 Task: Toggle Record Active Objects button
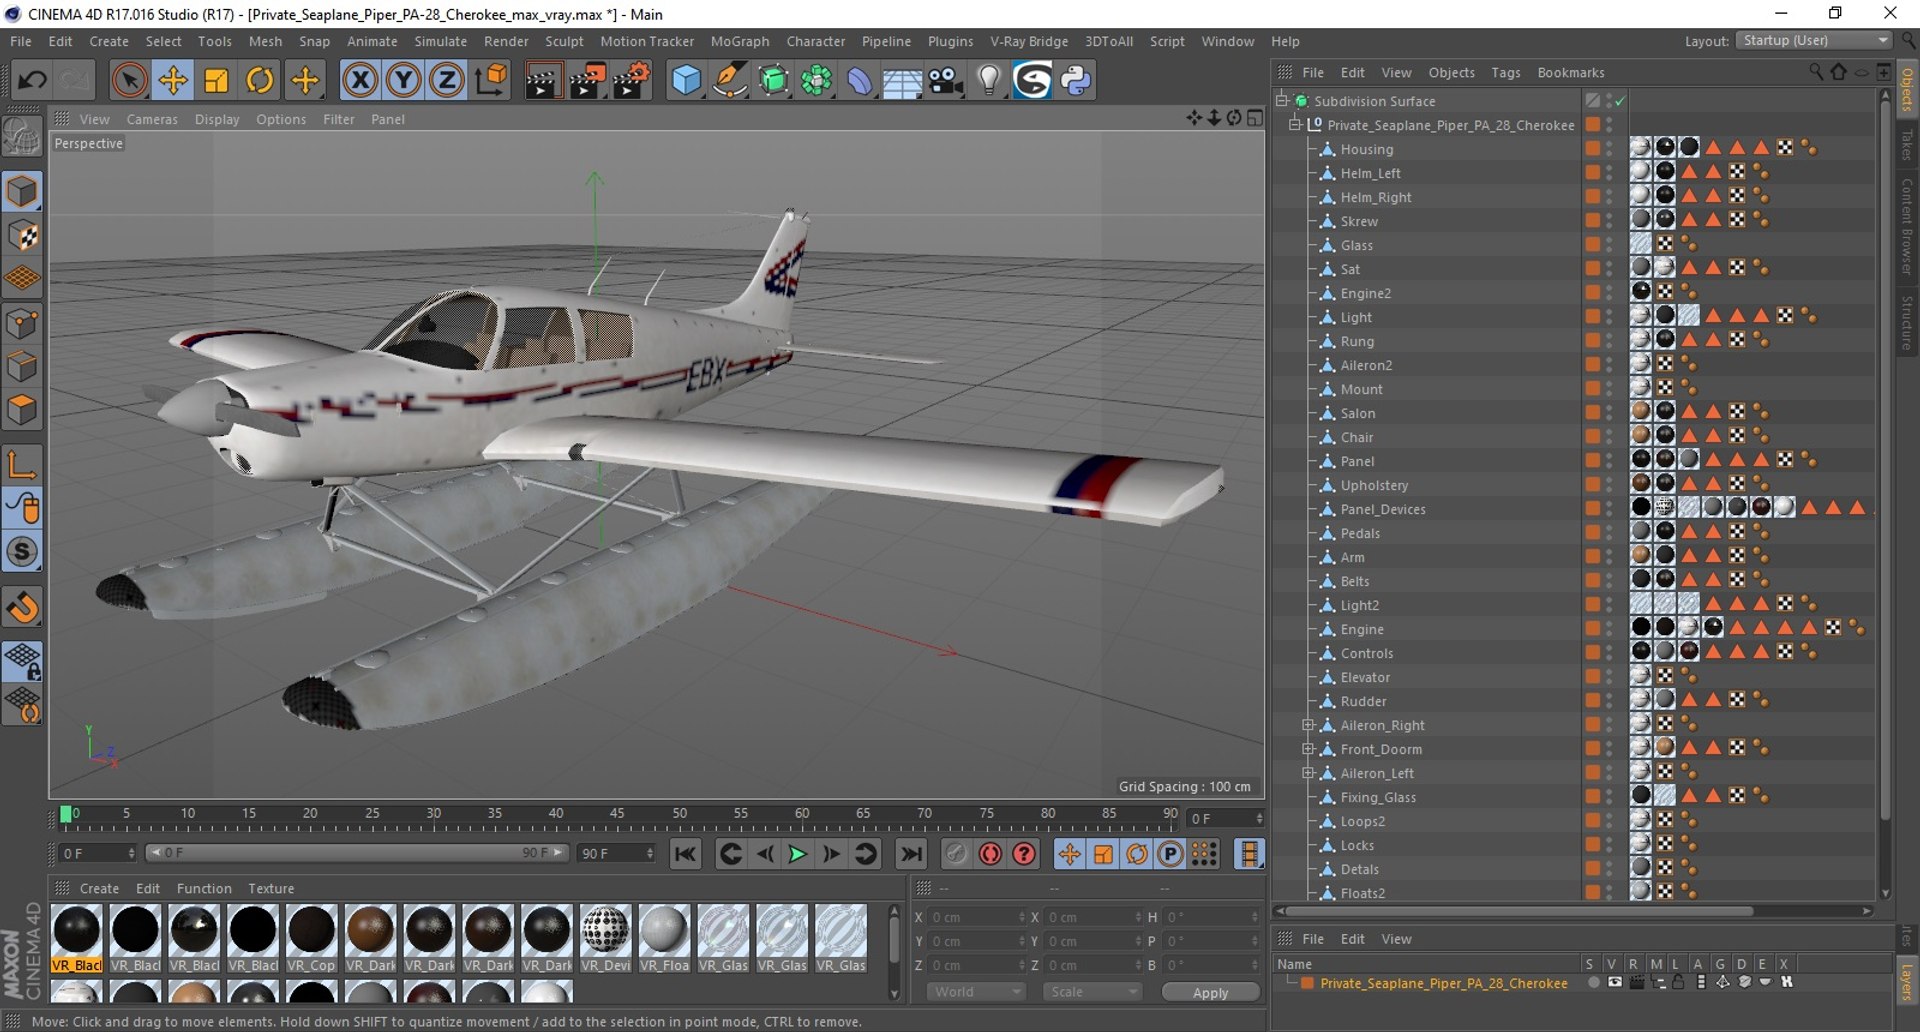click(990, 854)
